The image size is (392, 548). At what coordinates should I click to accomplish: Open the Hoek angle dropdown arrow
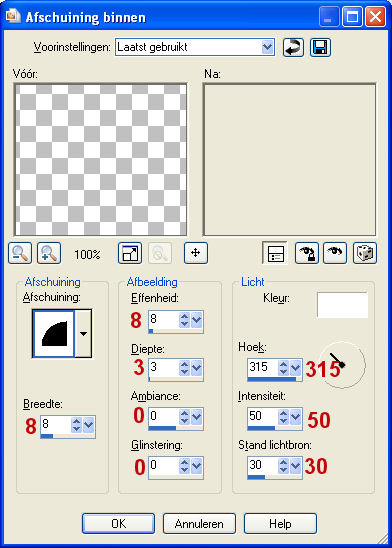pos(296,368)
